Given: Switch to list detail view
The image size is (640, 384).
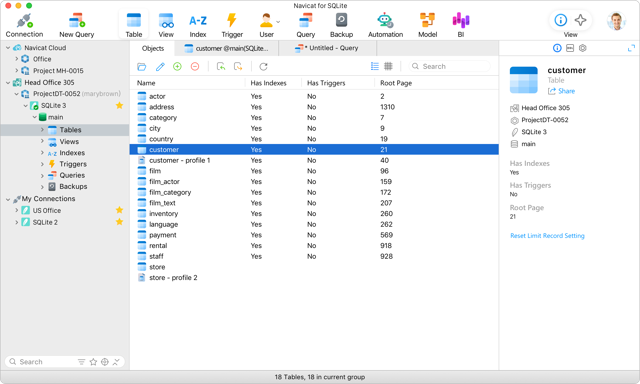Looking at the screenshot, I should pos(375,66).
